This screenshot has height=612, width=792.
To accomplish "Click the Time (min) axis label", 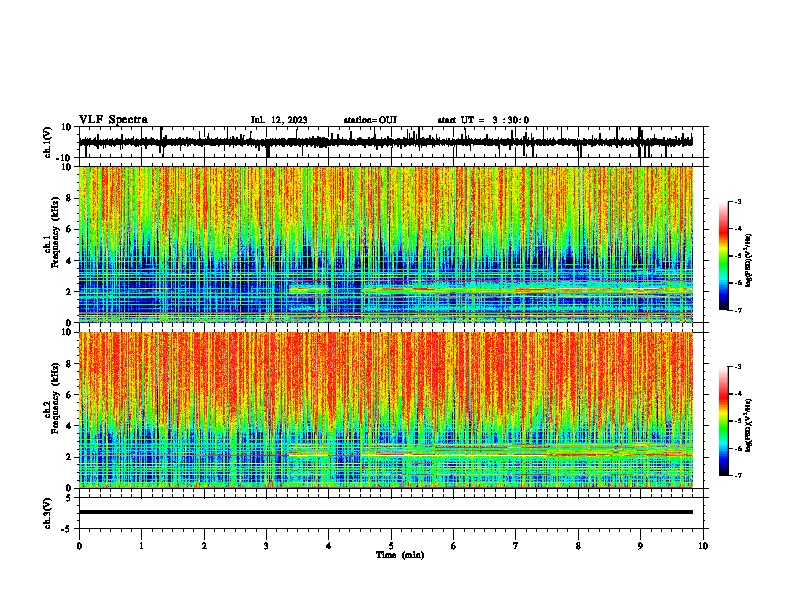I will 400,555.
